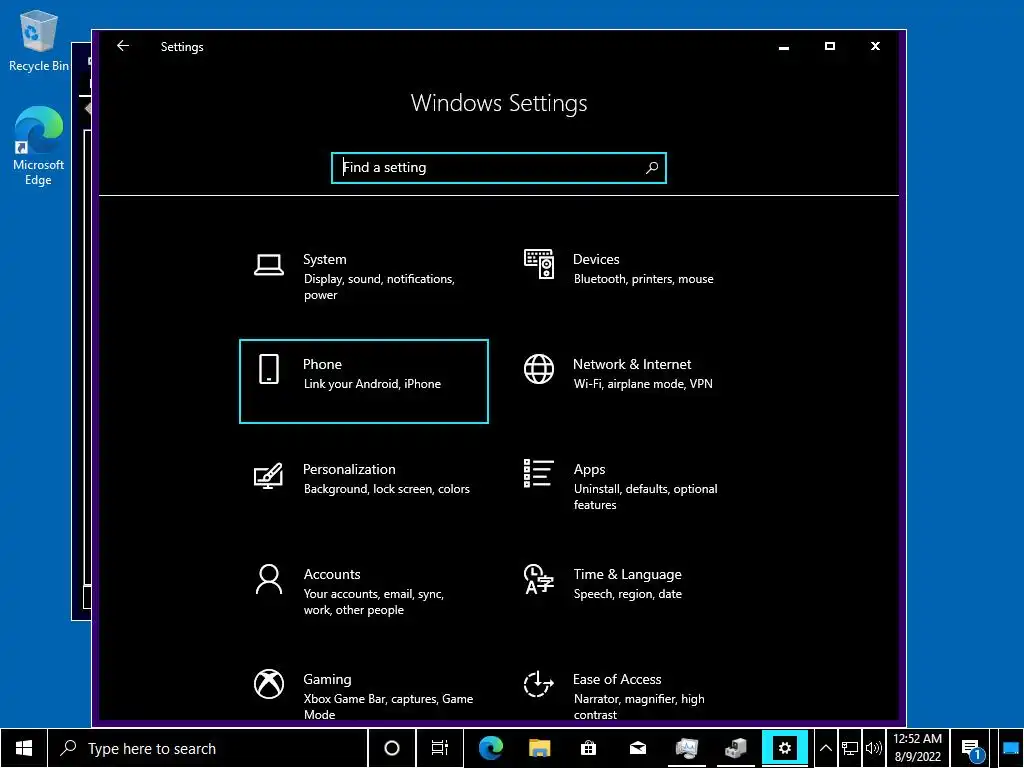The width and height of the screenshot is (1024, 768).
Task: Open Microsoft Store from the taskbar
Action: (x=588, y=748)
